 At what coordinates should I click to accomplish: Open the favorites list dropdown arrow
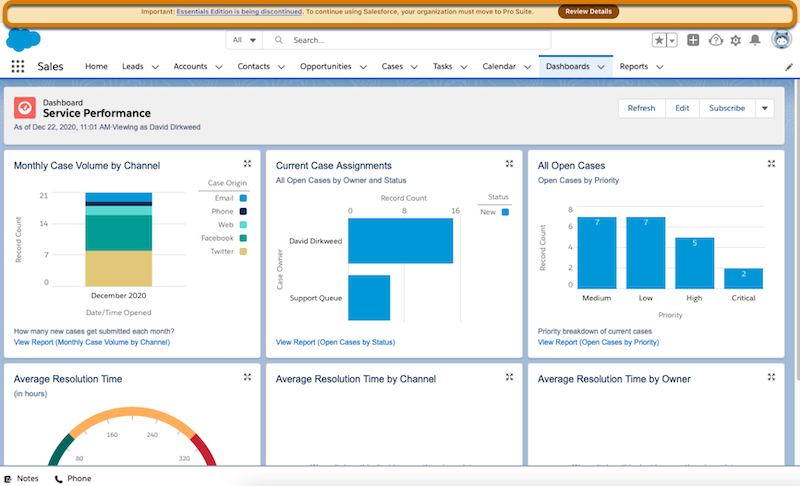click(672, 40)
